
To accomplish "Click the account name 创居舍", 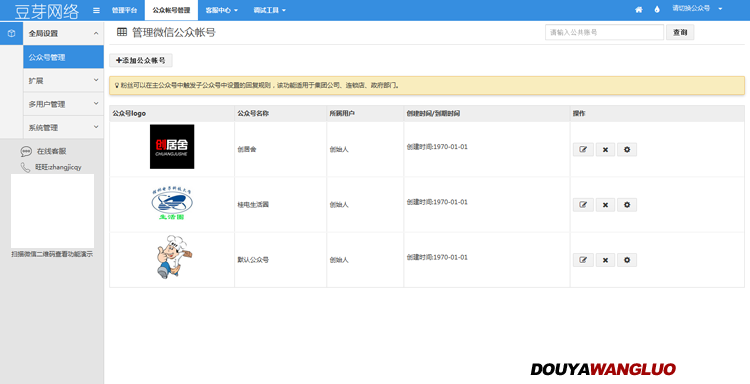I will tap(247, 149).
